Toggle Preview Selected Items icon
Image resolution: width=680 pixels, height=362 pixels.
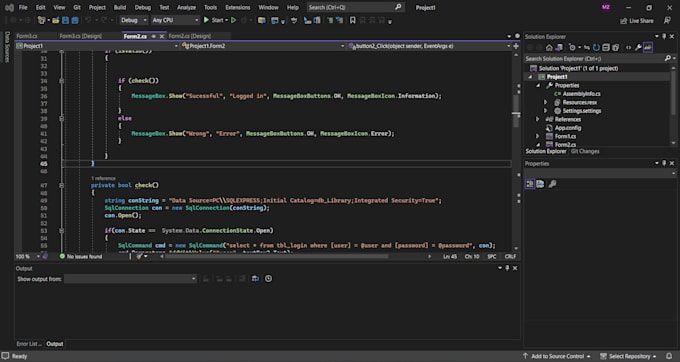(x=647, y=48)
